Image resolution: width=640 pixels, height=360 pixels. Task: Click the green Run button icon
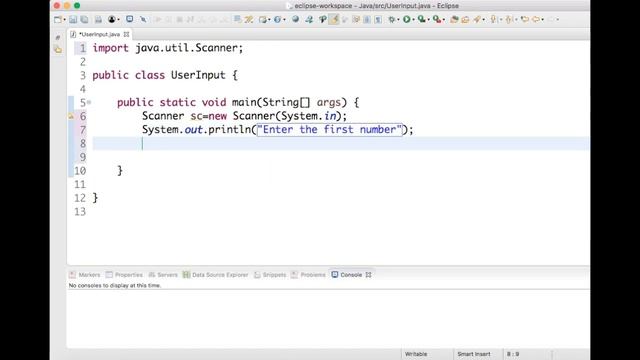[407, 19]
